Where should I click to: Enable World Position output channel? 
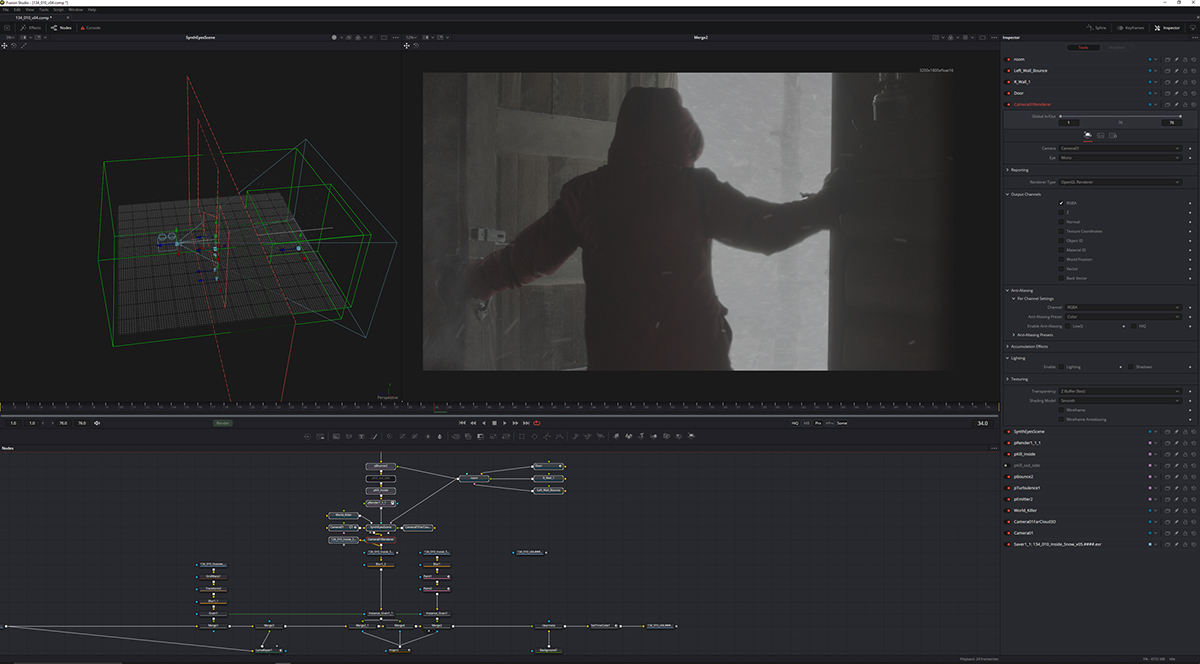(x=1061, y=259)
